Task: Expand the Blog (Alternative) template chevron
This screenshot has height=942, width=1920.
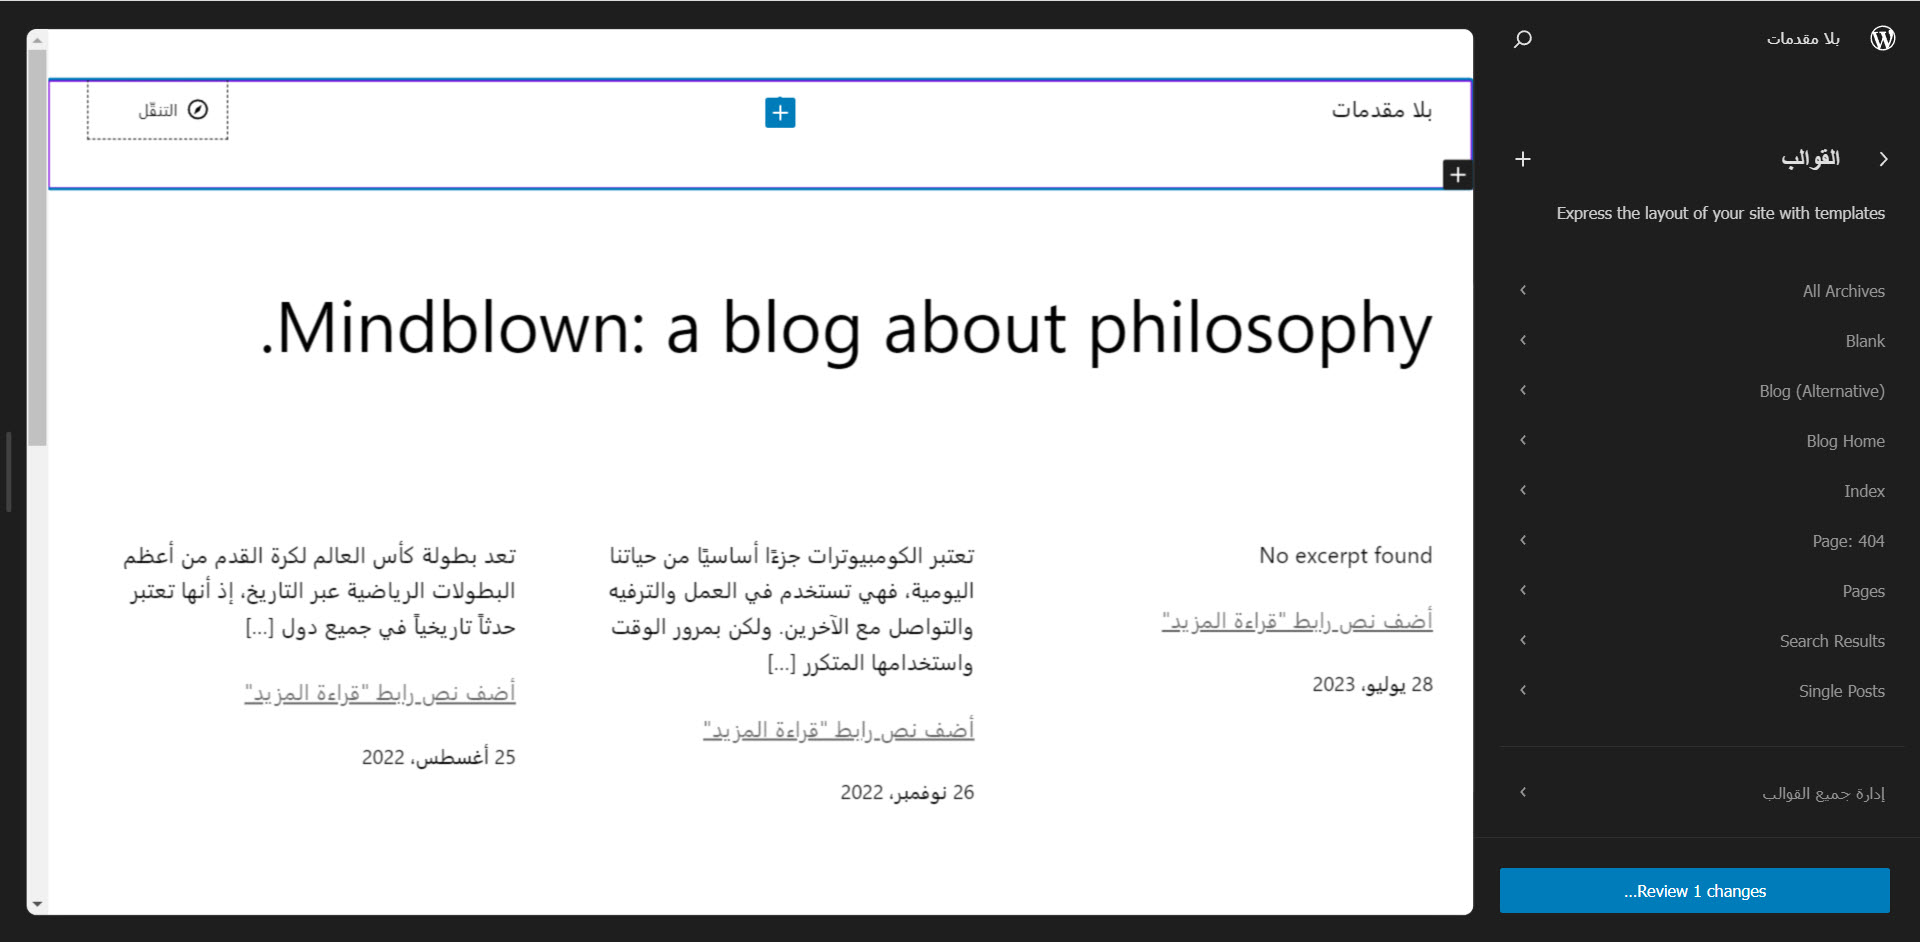Action: [1523, 390]
